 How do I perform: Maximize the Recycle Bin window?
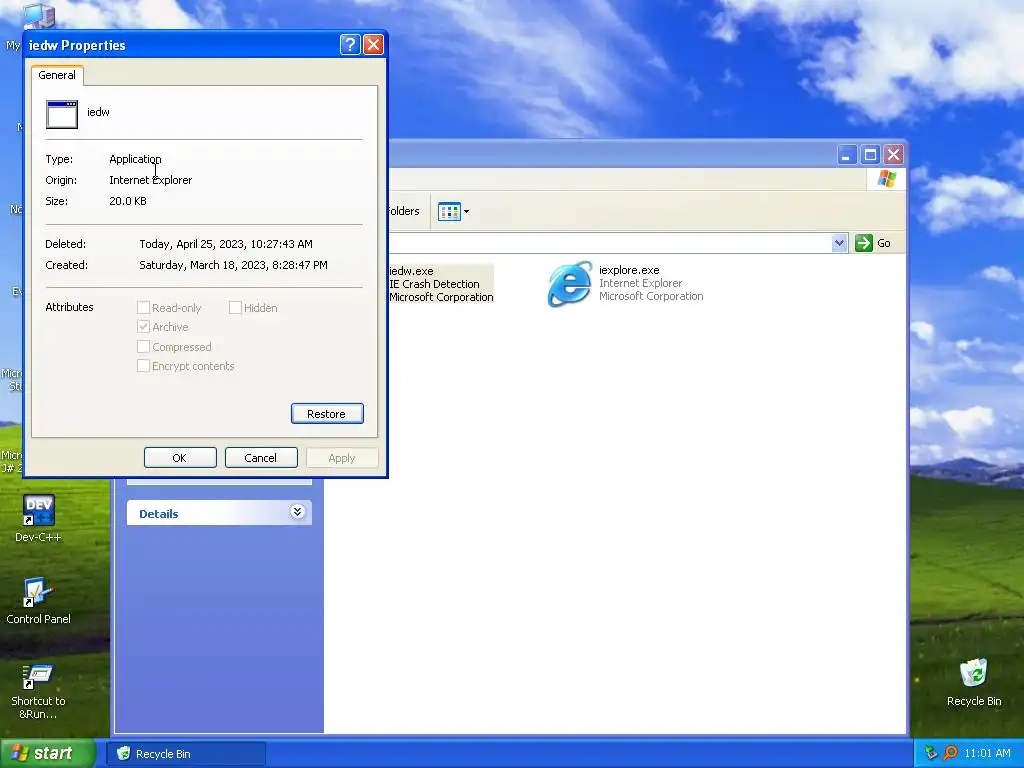[x=870, y=155]
